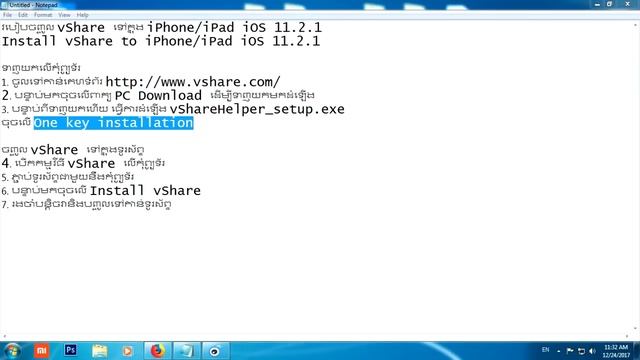Open the Mi app in taskbar
Screen dimensions: 640x360
pos(41,351)
